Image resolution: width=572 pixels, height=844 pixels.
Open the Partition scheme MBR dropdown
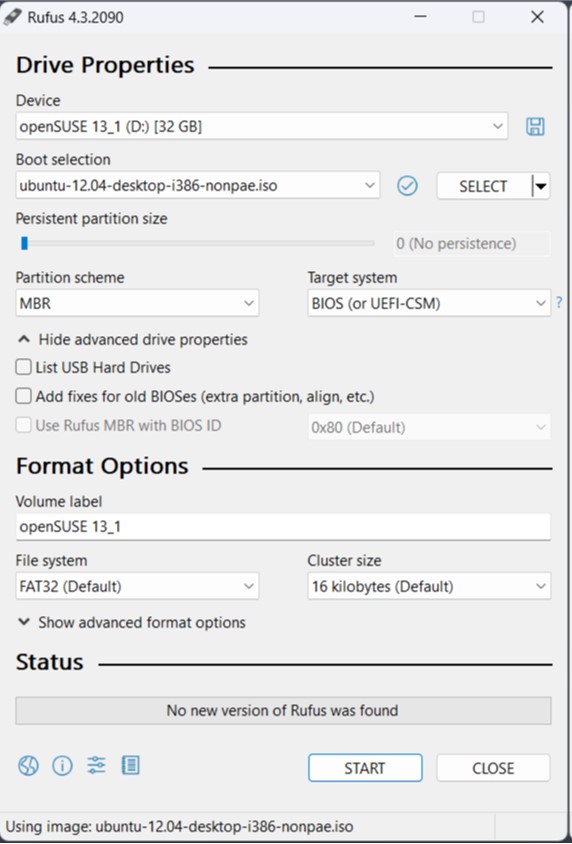(x=137, y=303)
